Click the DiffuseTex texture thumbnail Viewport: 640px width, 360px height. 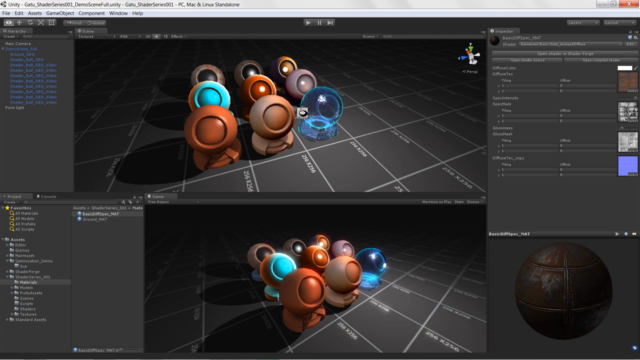tap(628, 82)
